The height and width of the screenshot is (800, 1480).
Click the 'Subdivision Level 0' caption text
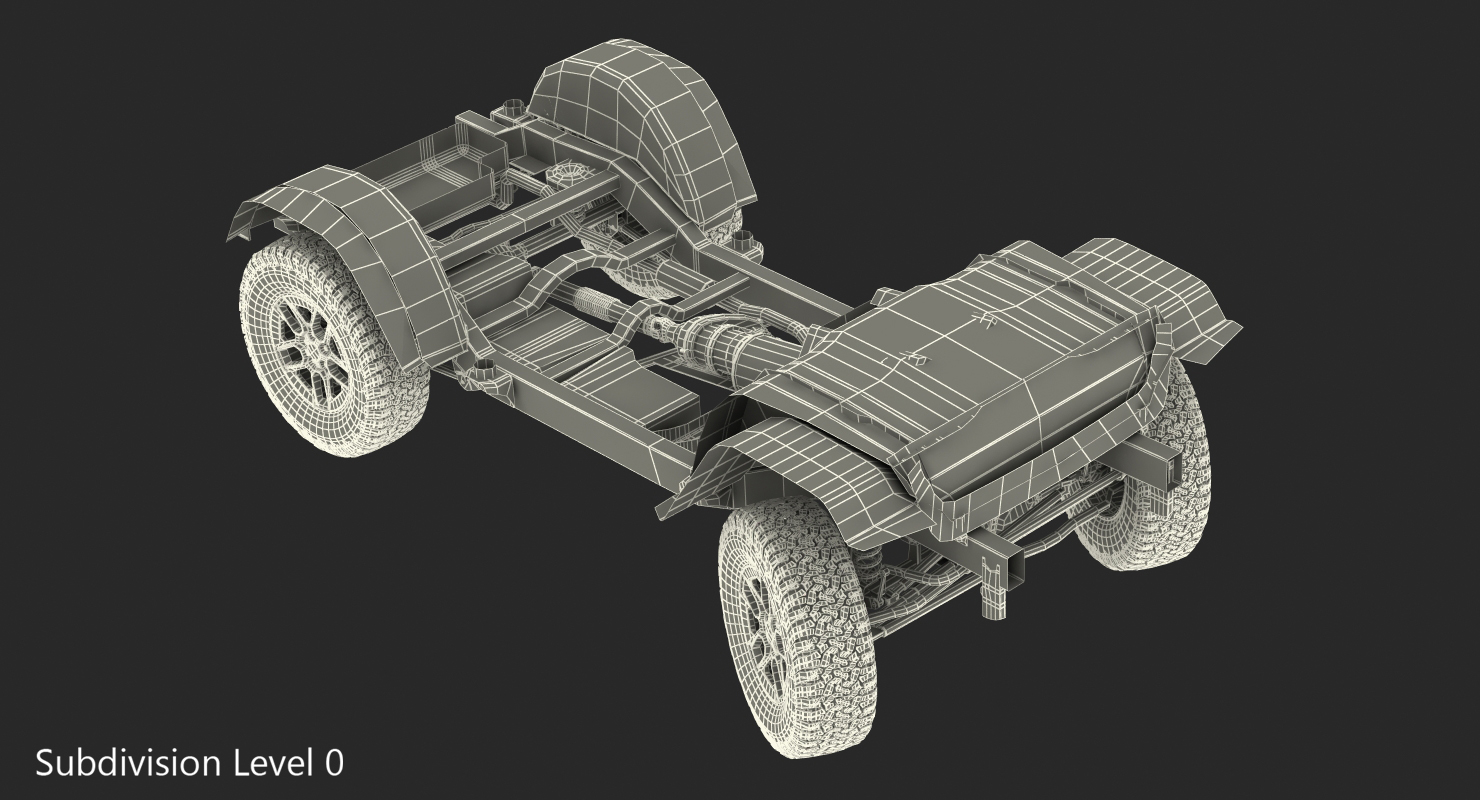pos(190,763)
